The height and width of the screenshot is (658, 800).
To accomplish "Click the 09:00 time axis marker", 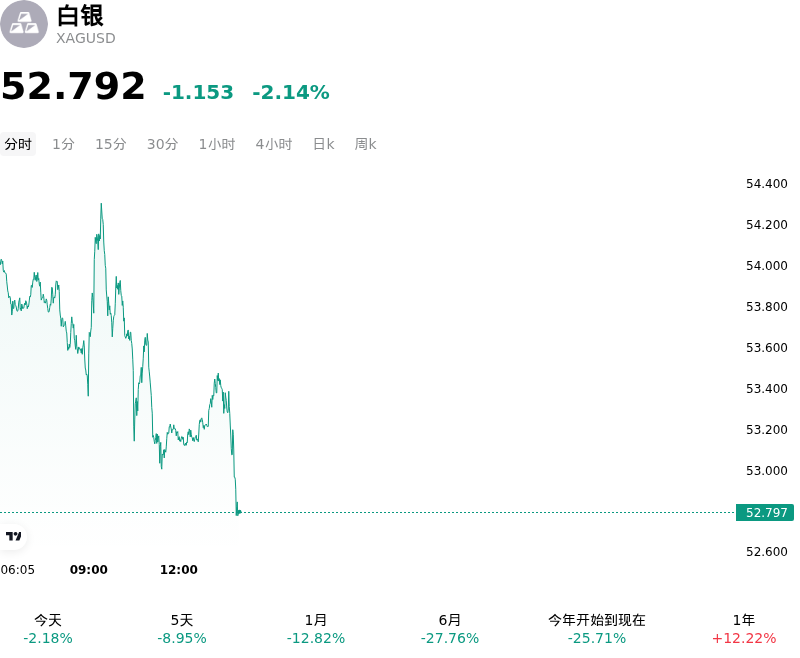I will 89,569.
